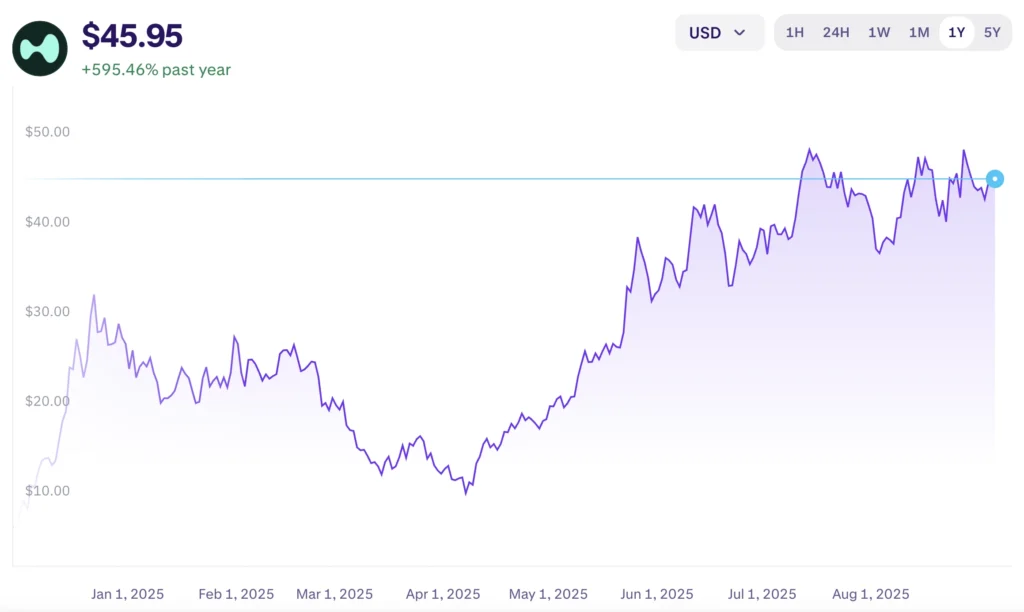1024x612 pixels.
Task: Switch to the 1H time range
Action: point(794,32)
